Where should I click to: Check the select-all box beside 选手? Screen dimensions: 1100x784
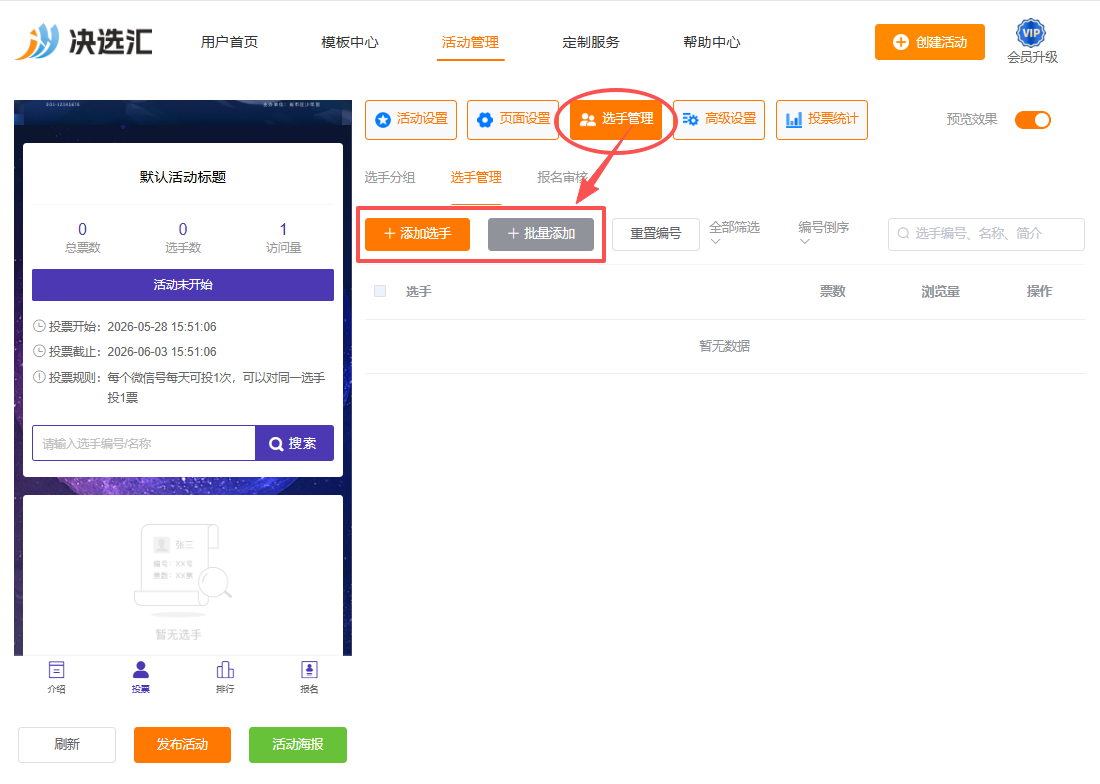pos(380,291)
